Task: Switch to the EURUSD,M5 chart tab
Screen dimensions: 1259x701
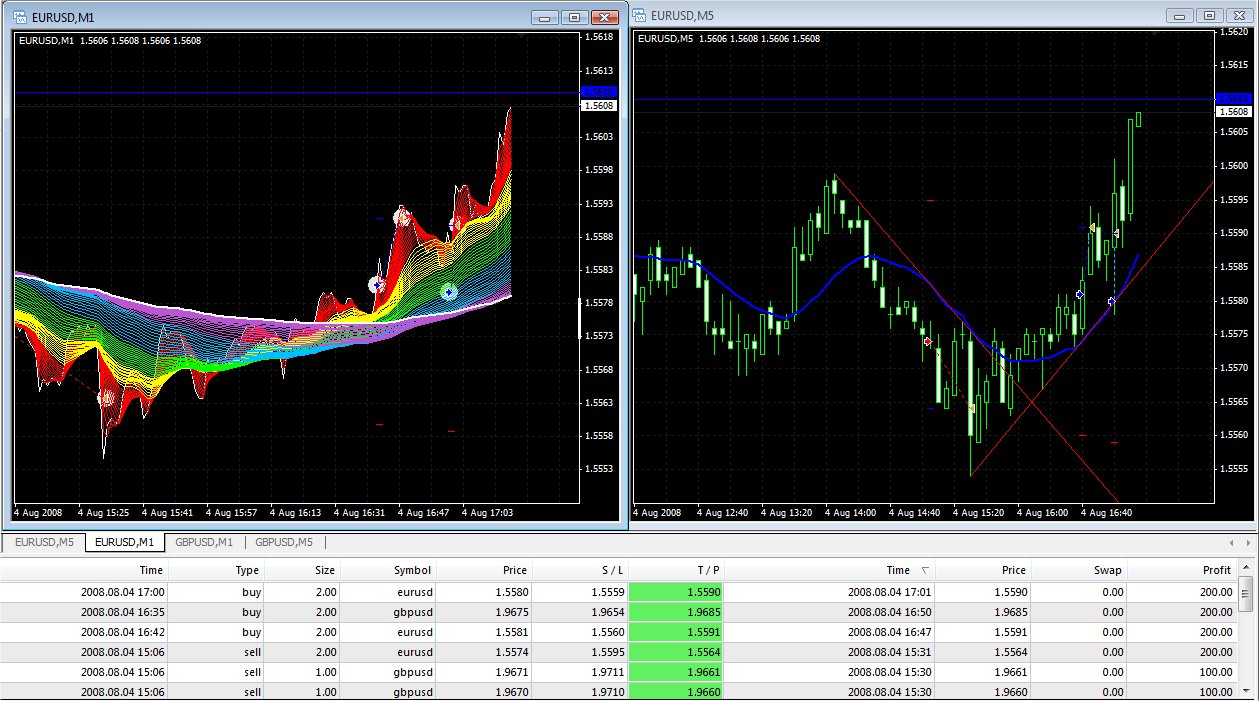Action: [42, 542]
